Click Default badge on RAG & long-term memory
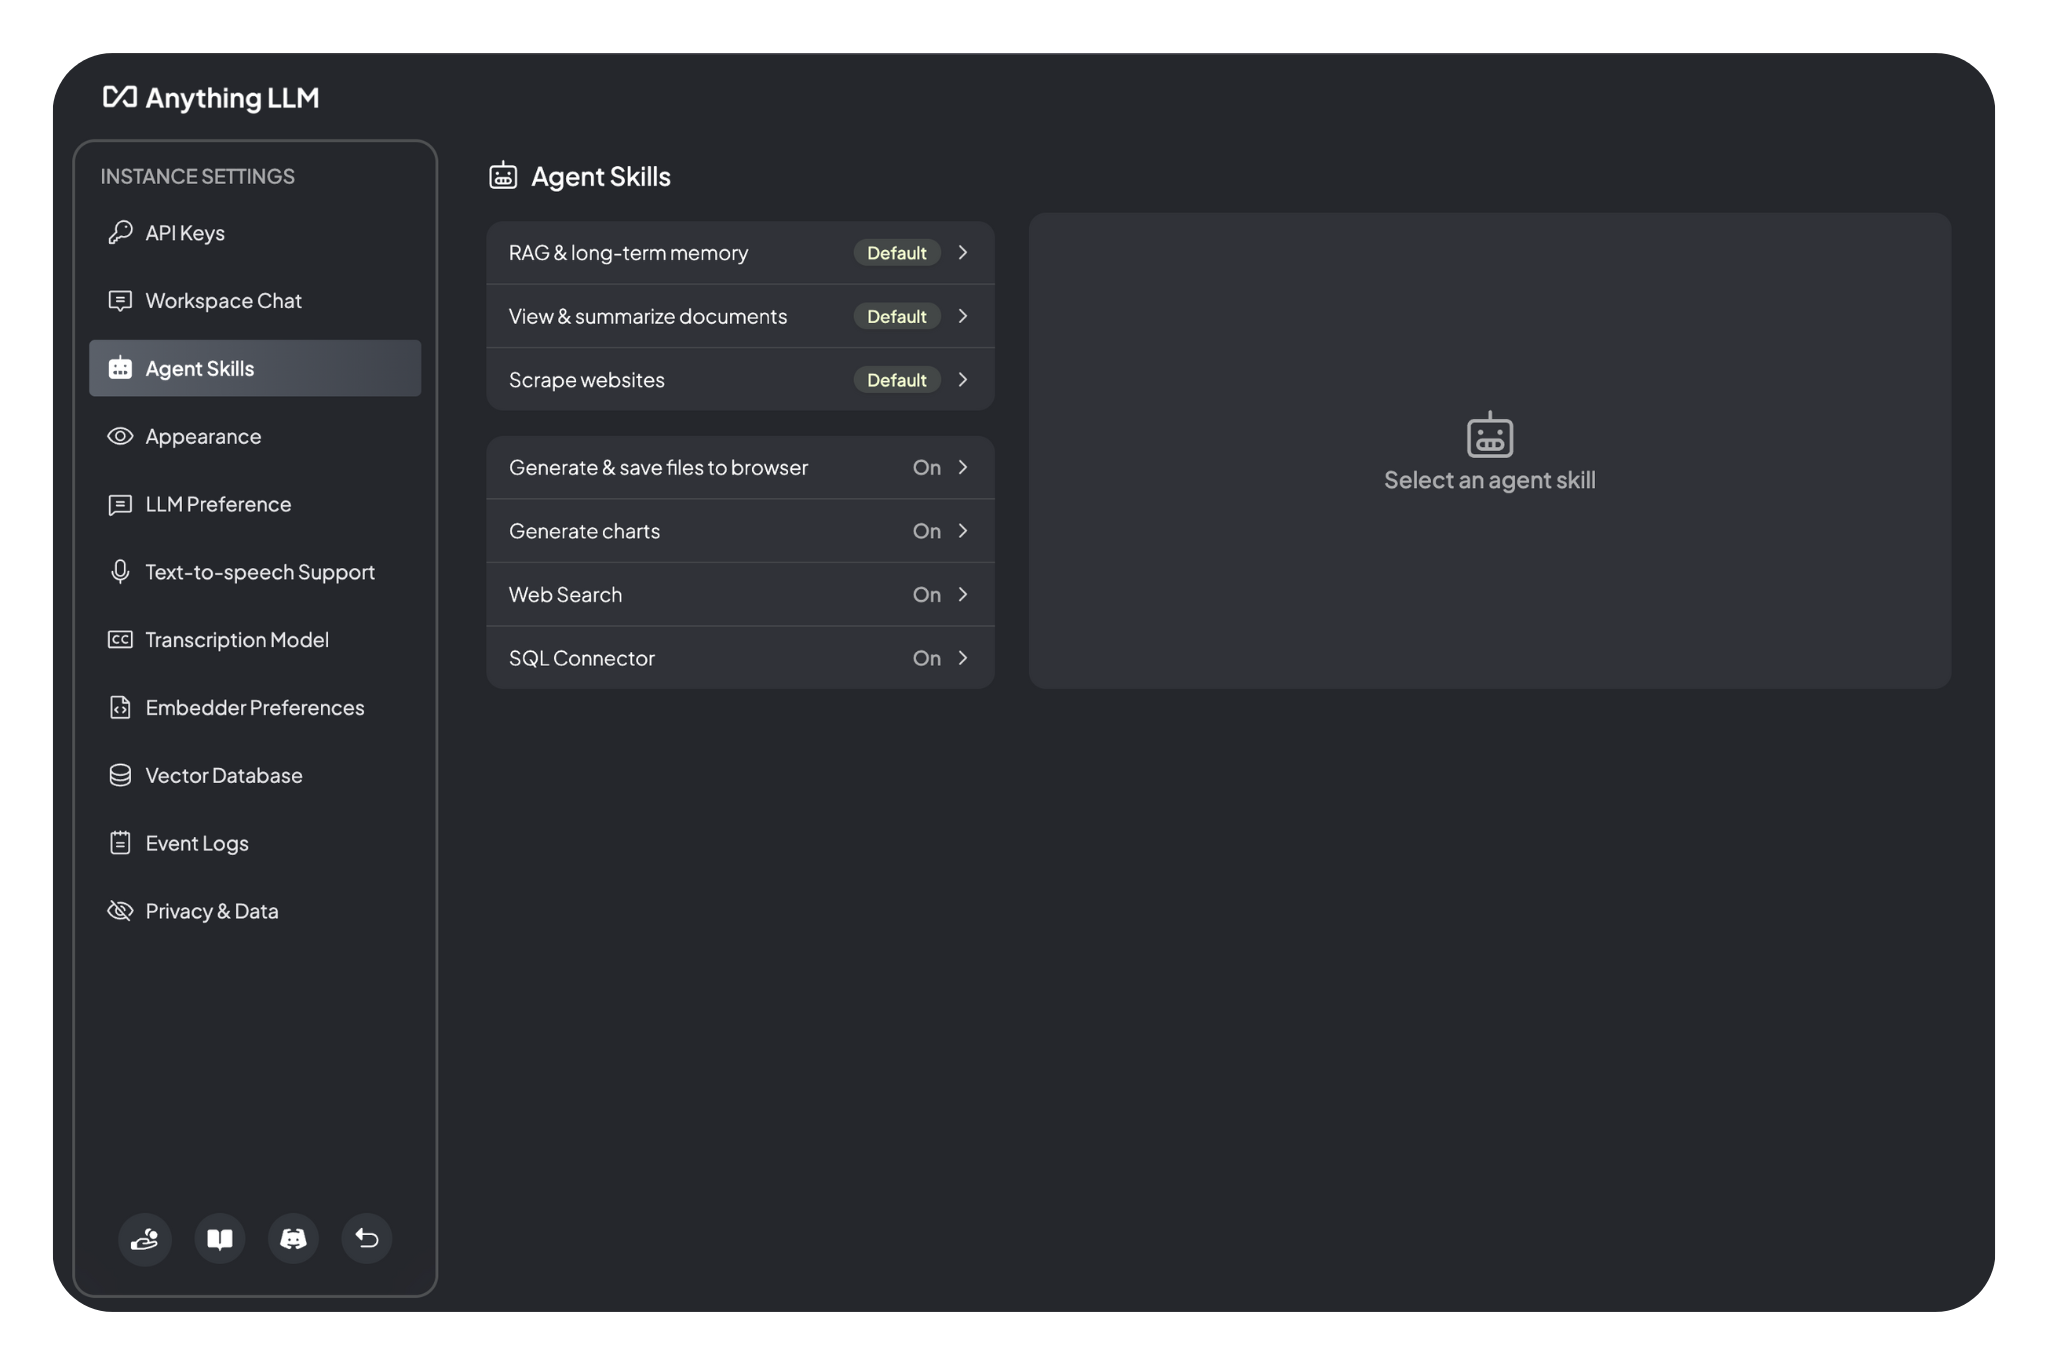This screenshot has width=2048, height=1365. pos(897,253)
